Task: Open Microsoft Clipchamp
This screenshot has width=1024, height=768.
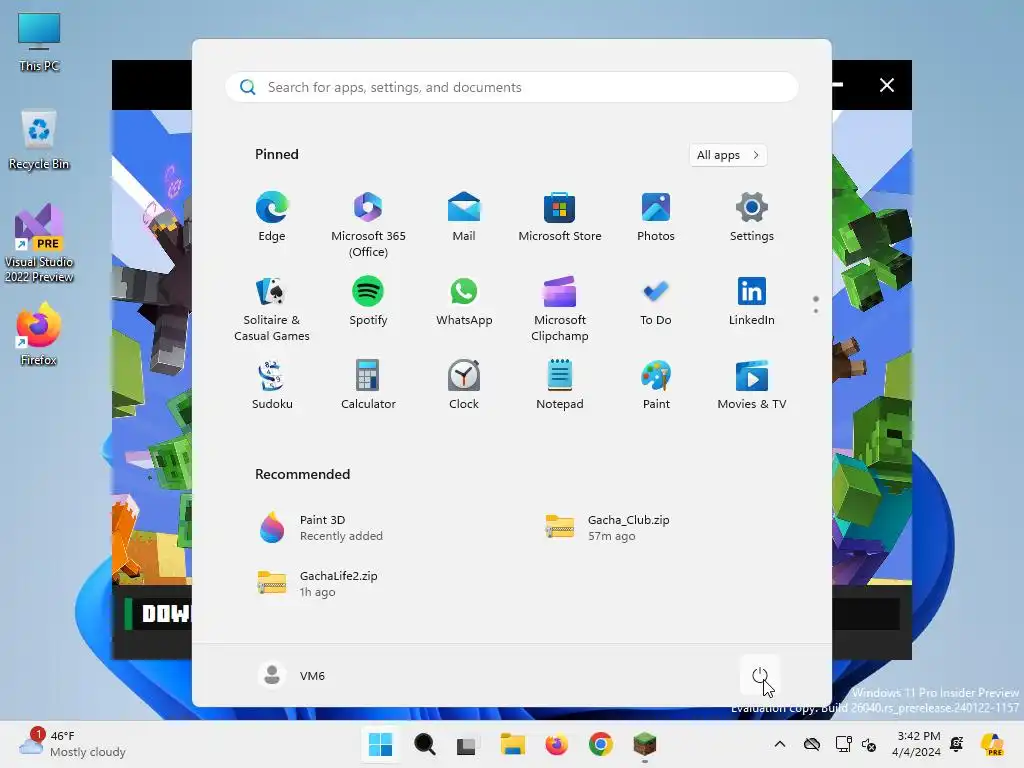Action: tap(560, 308)
